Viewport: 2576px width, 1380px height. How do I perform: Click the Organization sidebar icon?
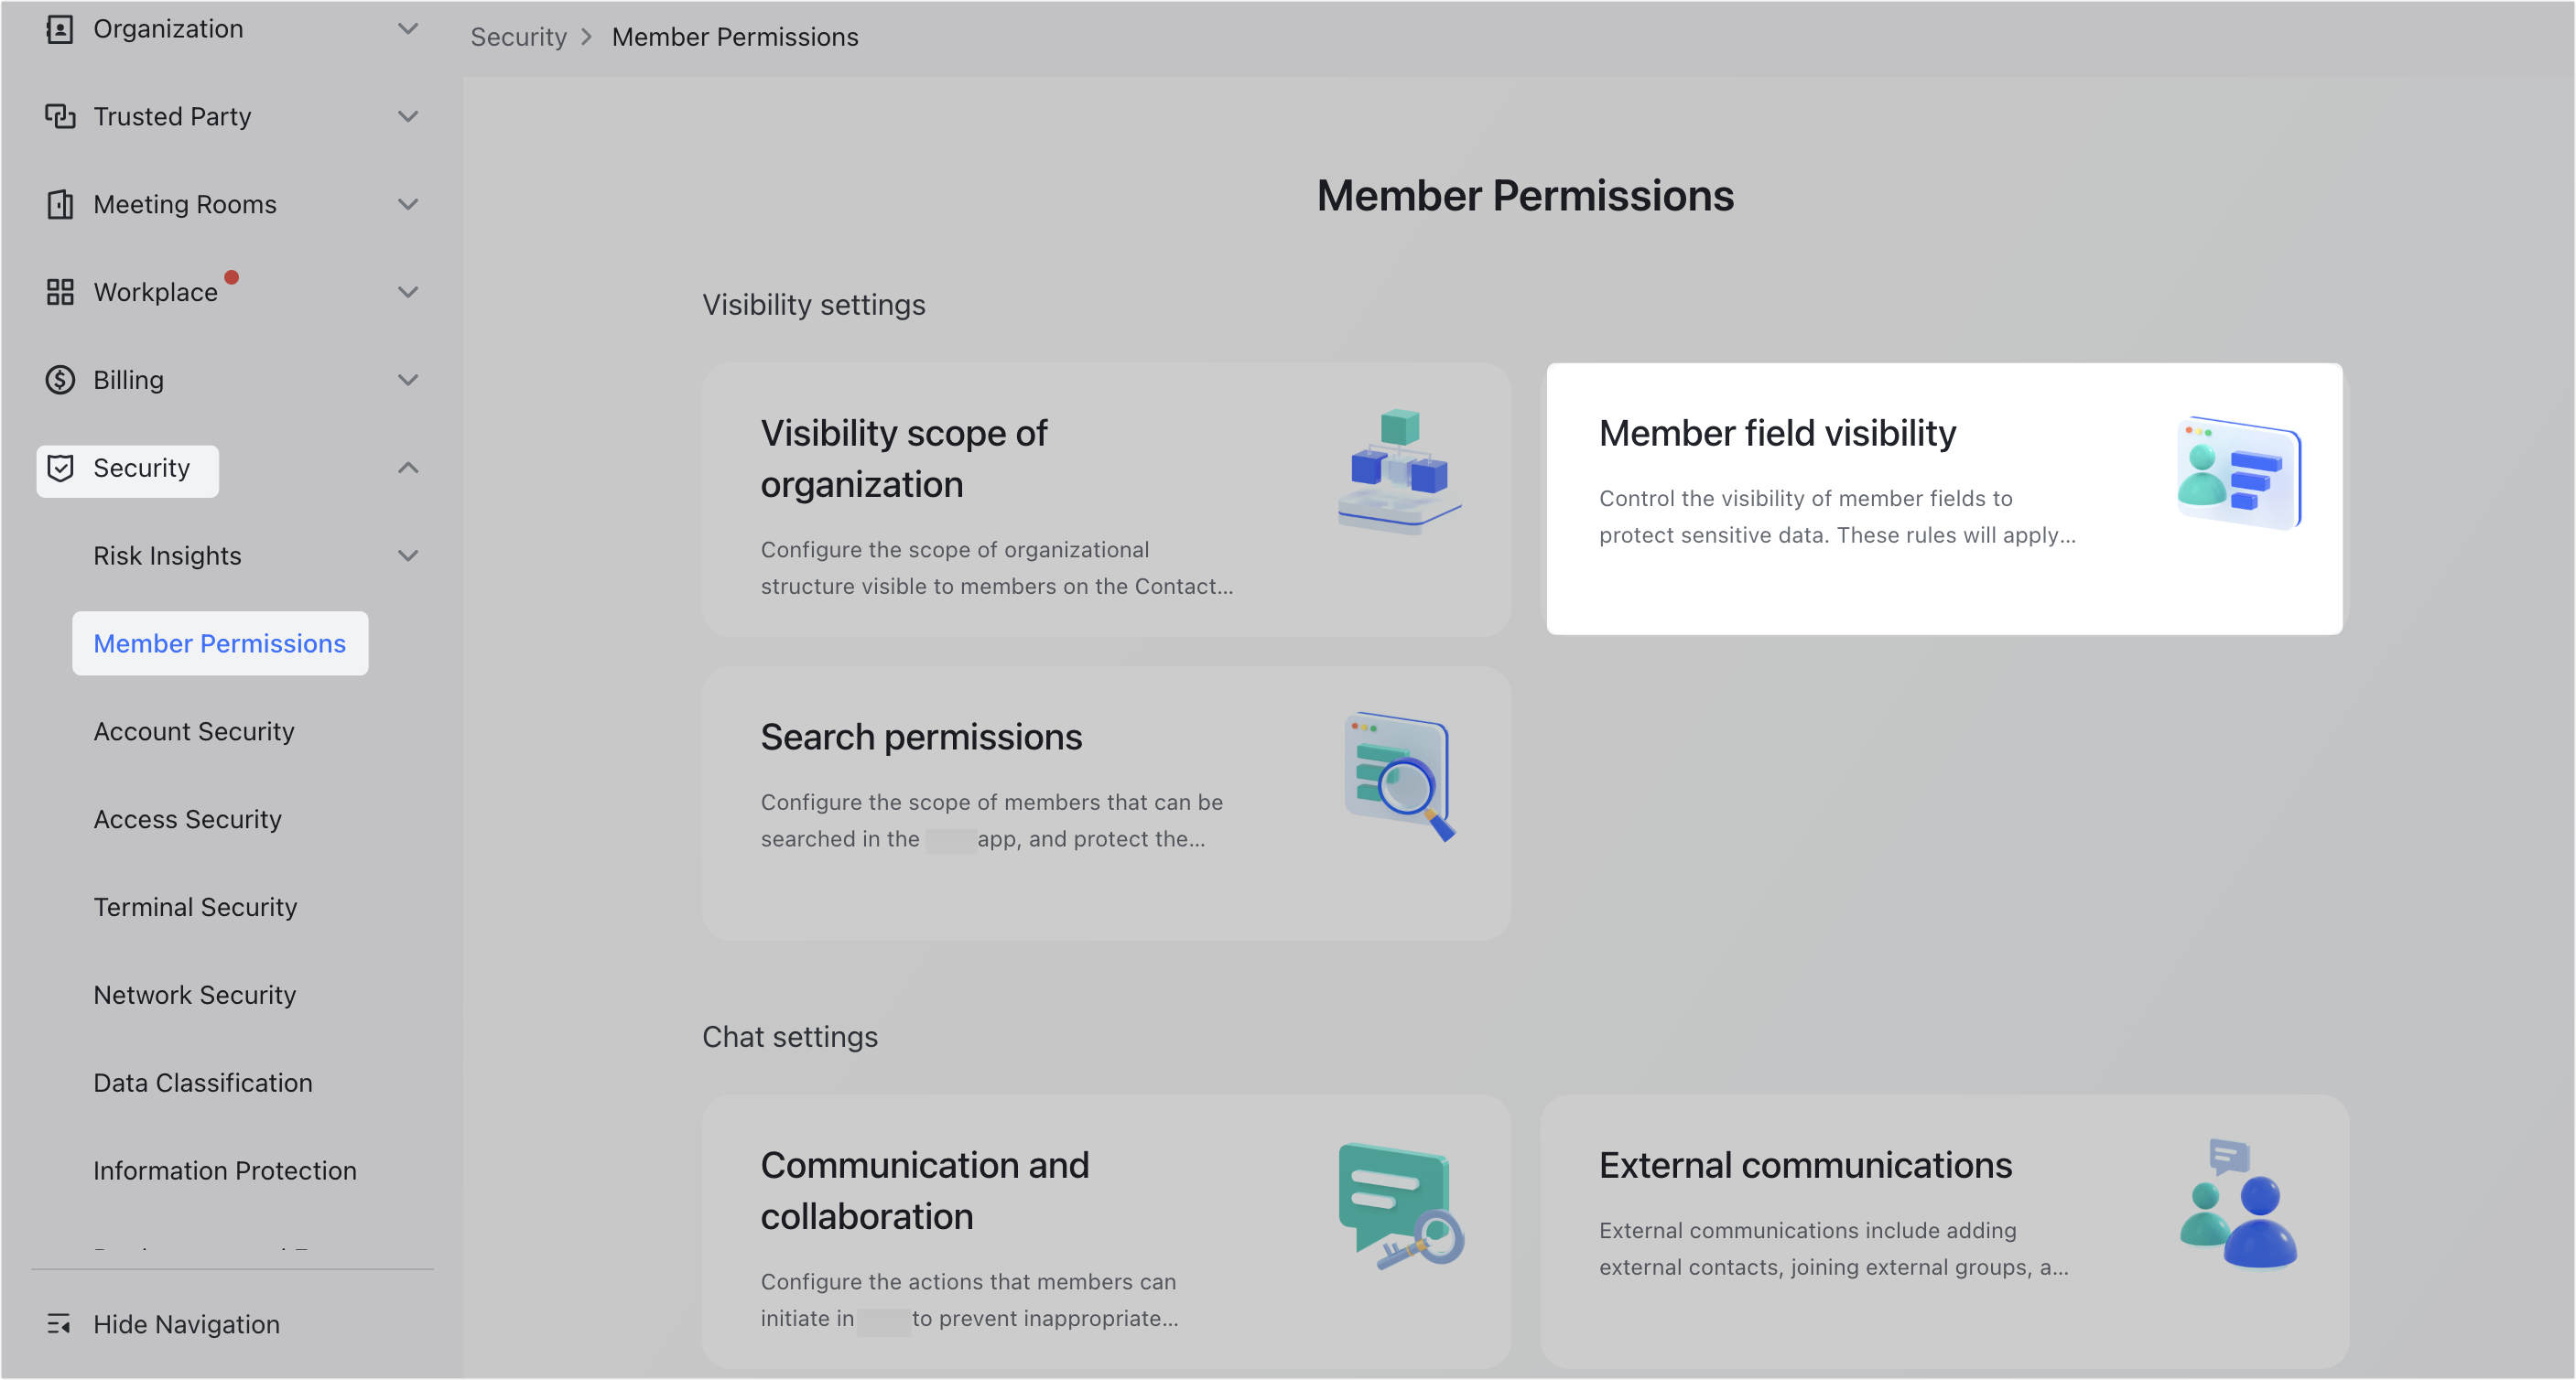point(59,28)
